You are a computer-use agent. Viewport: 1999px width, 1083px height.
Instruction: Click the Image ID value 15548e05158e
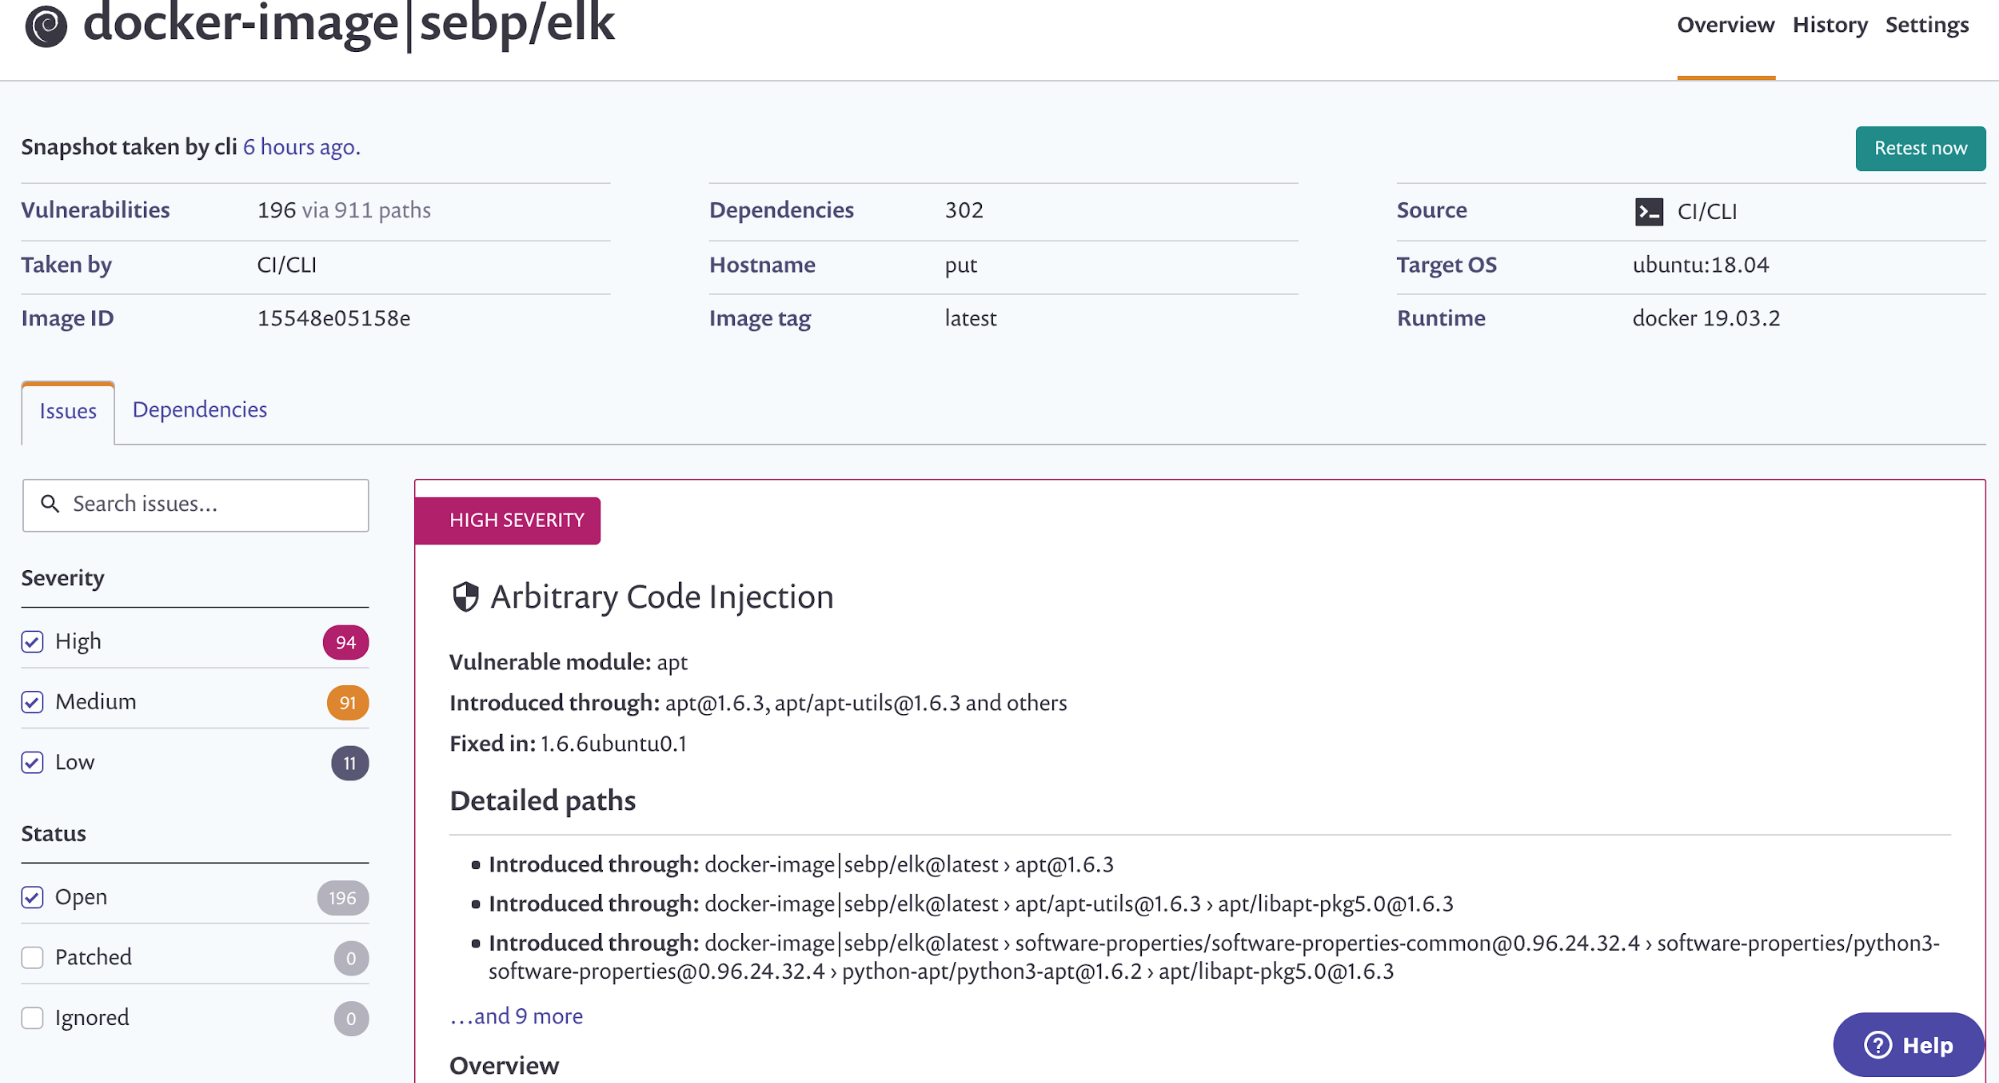coord(334,319)
